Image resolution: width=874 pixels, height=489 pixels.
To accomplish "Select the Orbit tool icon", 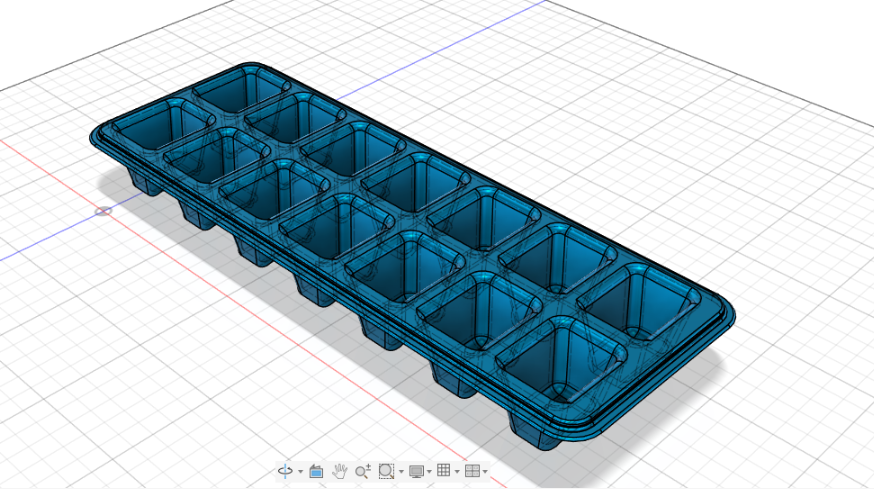I will (285, 471).
